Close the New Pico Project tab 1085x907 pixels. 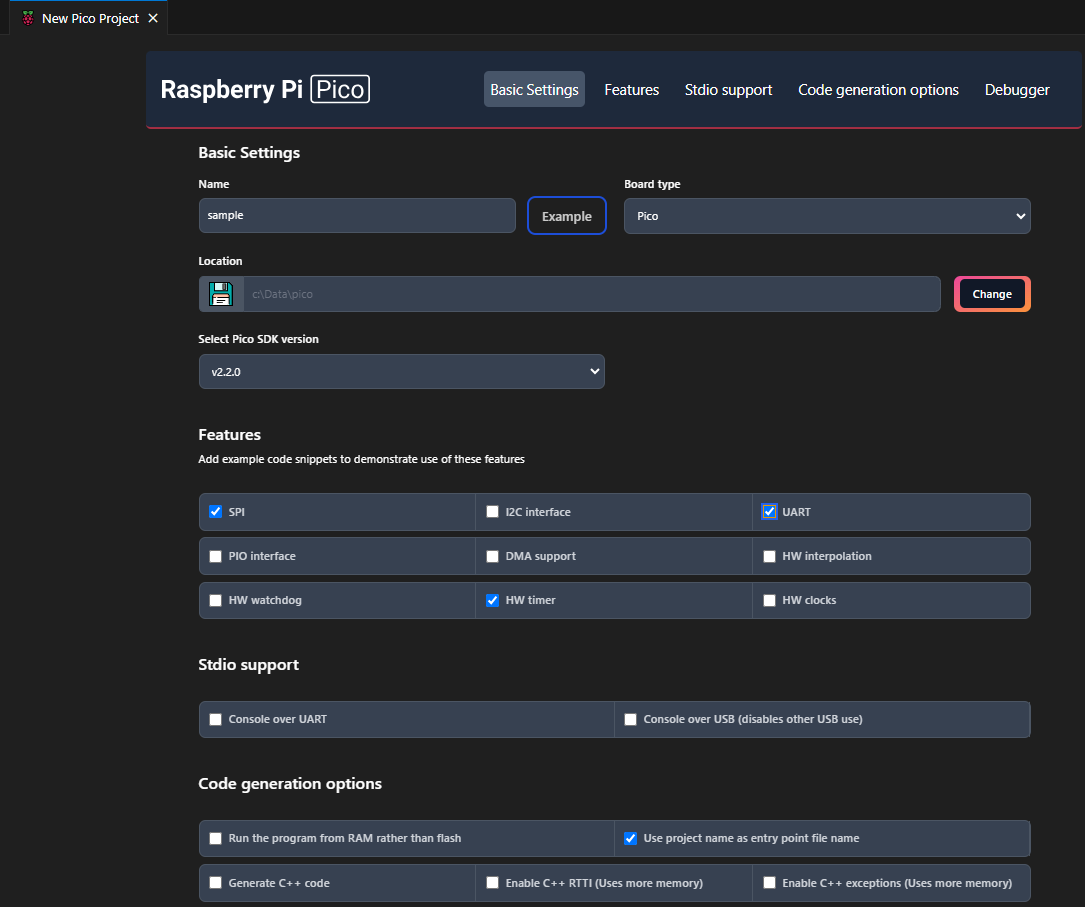(153, 18)
